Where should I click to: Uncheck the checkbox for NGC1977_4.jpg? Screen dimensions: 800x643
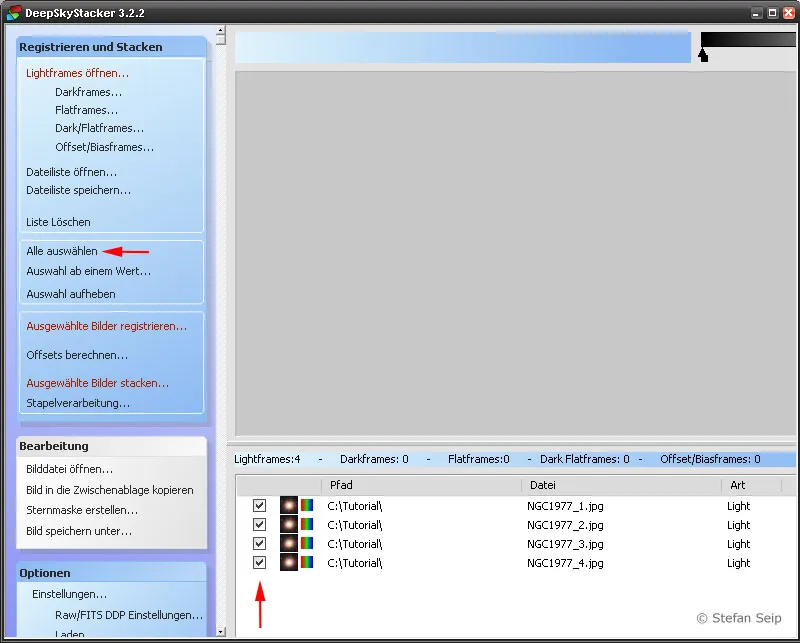tap(259, 562)
